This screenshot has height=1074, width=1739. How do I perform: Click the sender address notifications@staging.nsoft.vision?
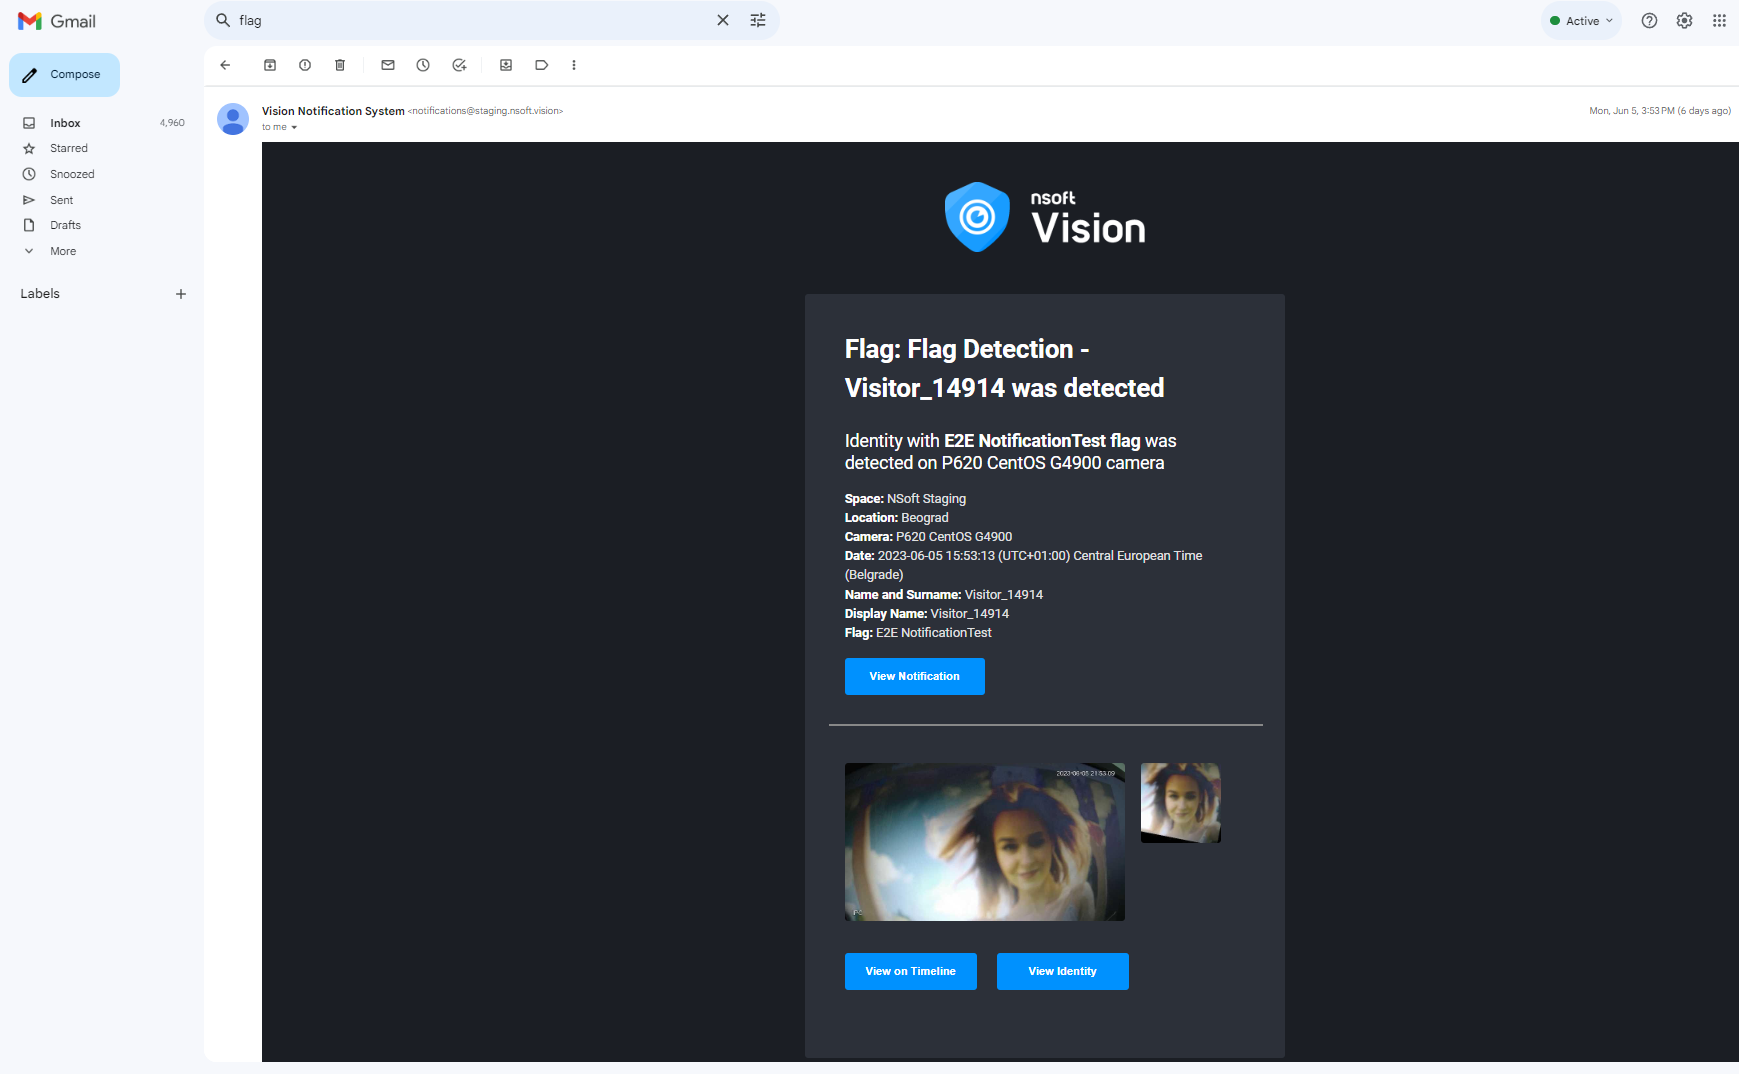486,111
